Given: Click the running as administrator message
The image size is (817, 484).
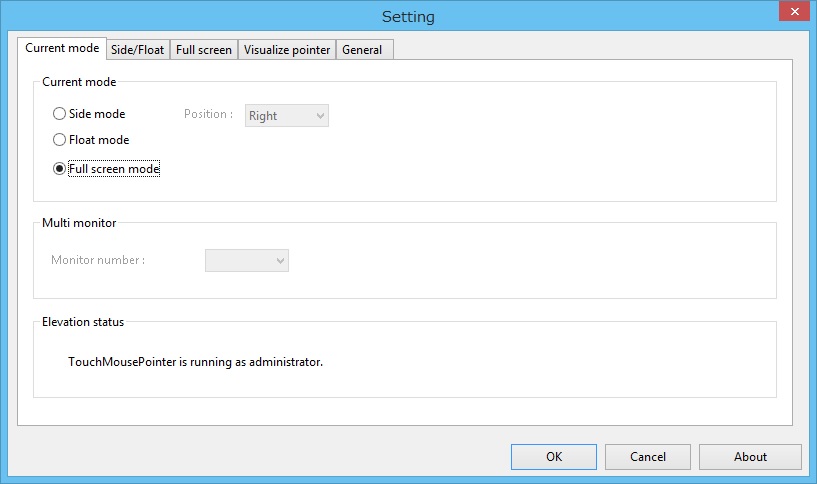Looking at the screenshot, I should coord(195,361).
